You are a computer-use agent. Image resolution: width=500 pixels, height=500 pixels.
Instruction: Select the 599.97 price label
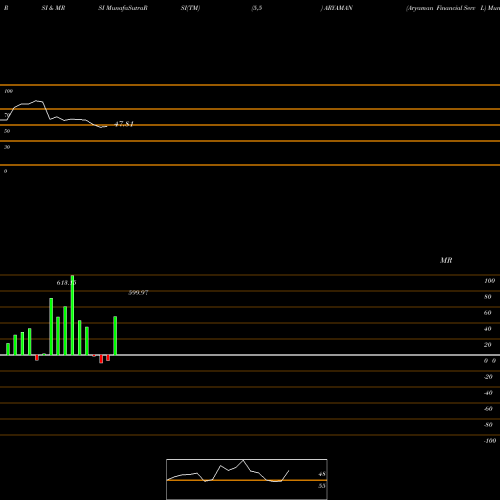(138, 292)
